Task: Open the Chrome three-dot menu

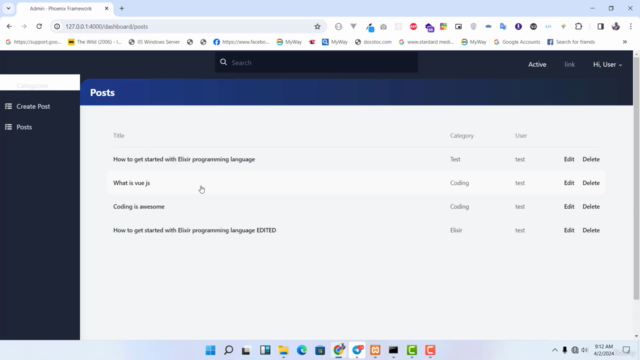Action: (x=631, y=27)
